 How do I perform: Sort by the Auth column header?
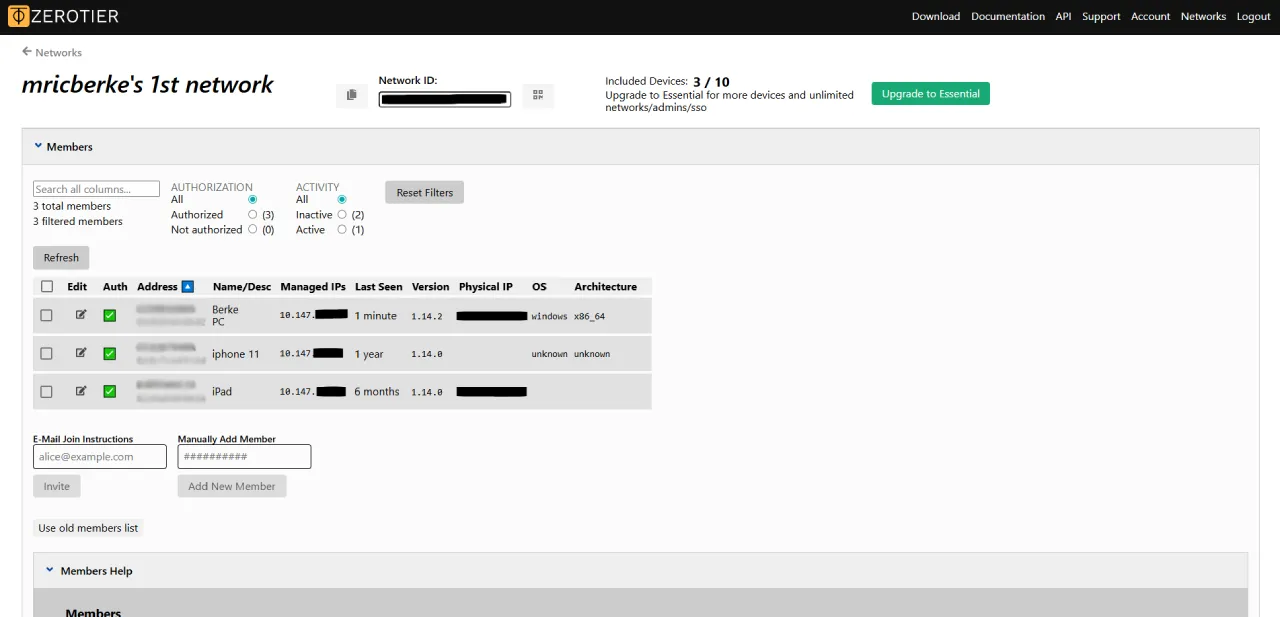(x=115, y=287)
